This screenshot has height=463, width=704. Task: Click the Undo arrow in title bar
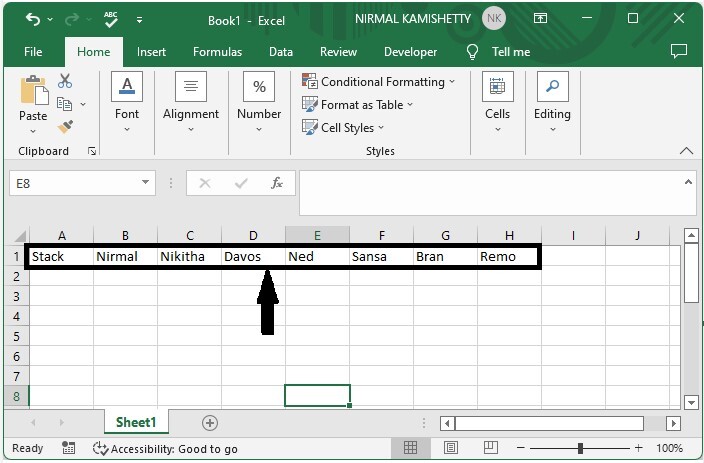point(33,19)
